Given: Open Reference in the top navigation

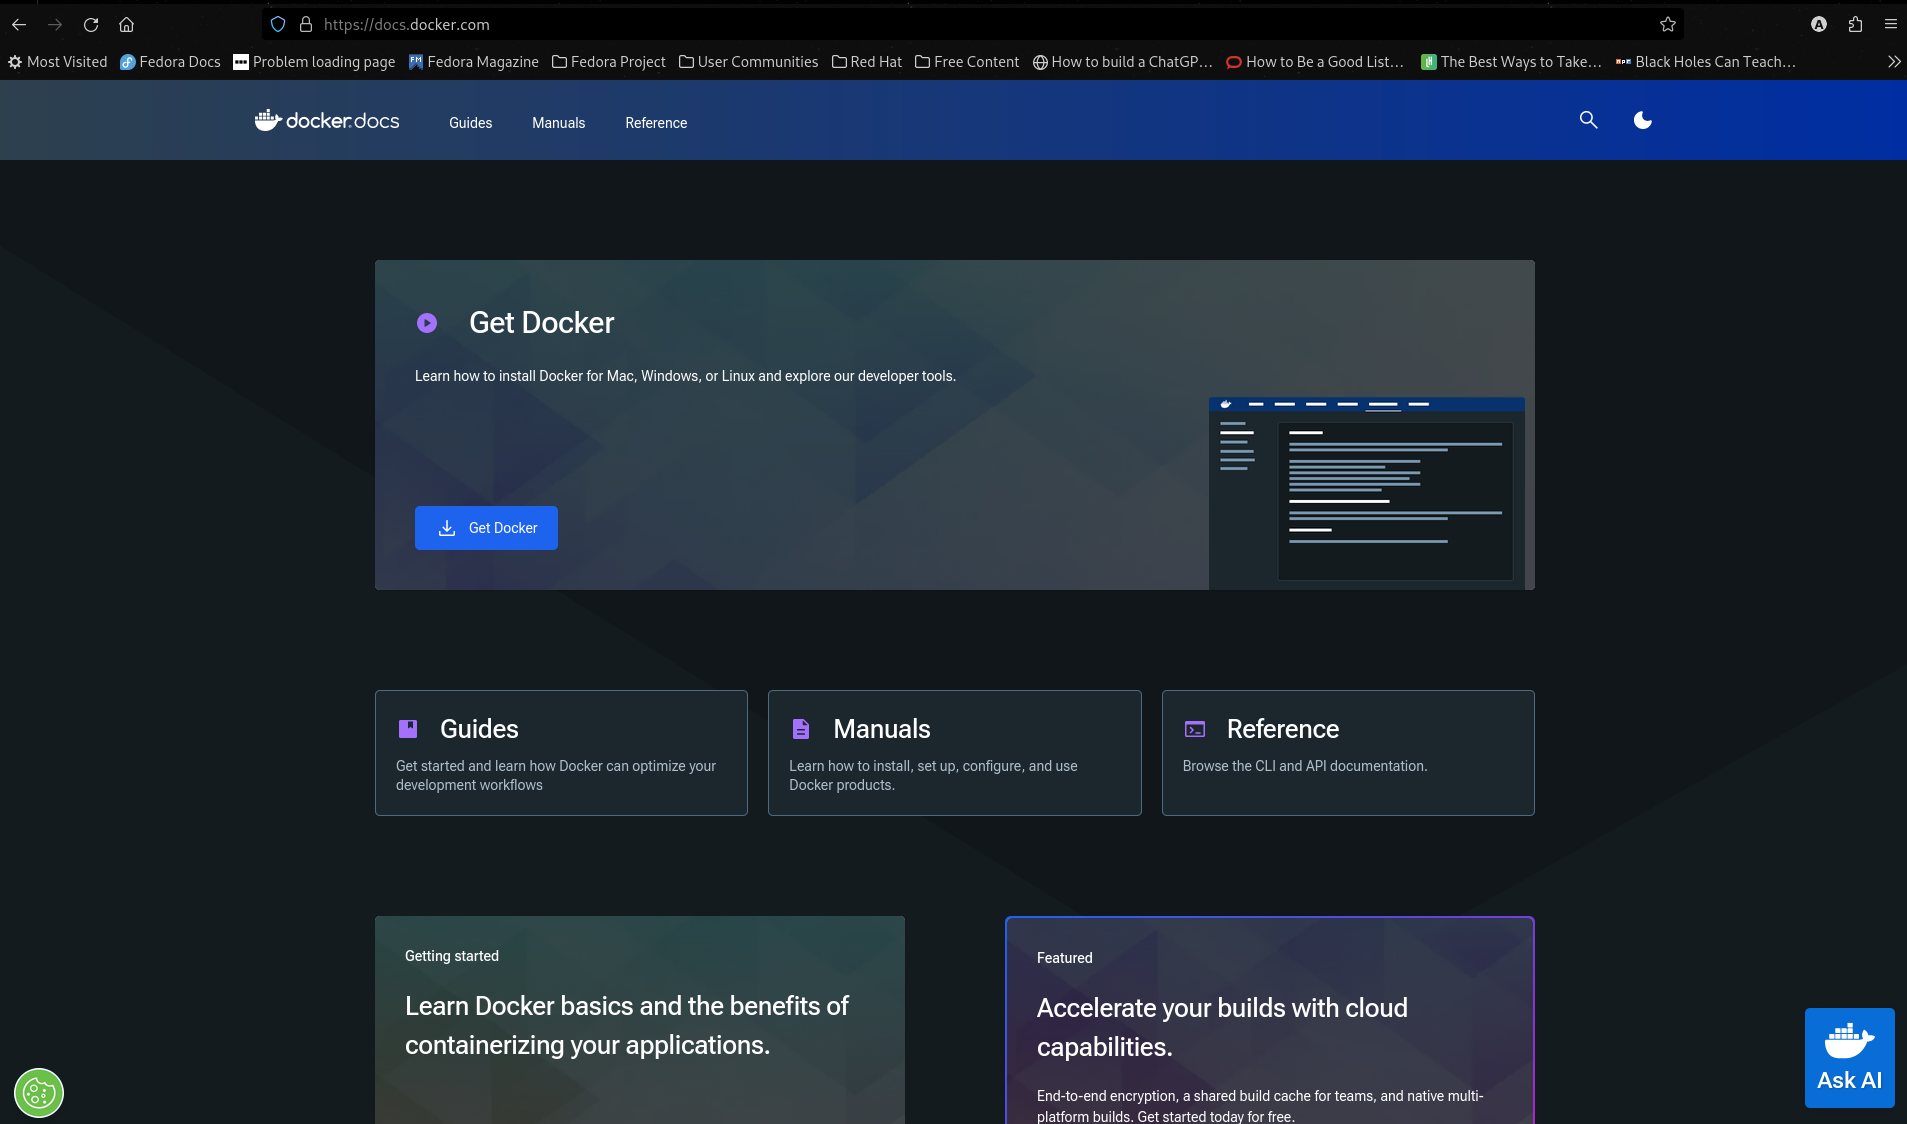Looking at the screenshot, I should (x=656, y=123).
